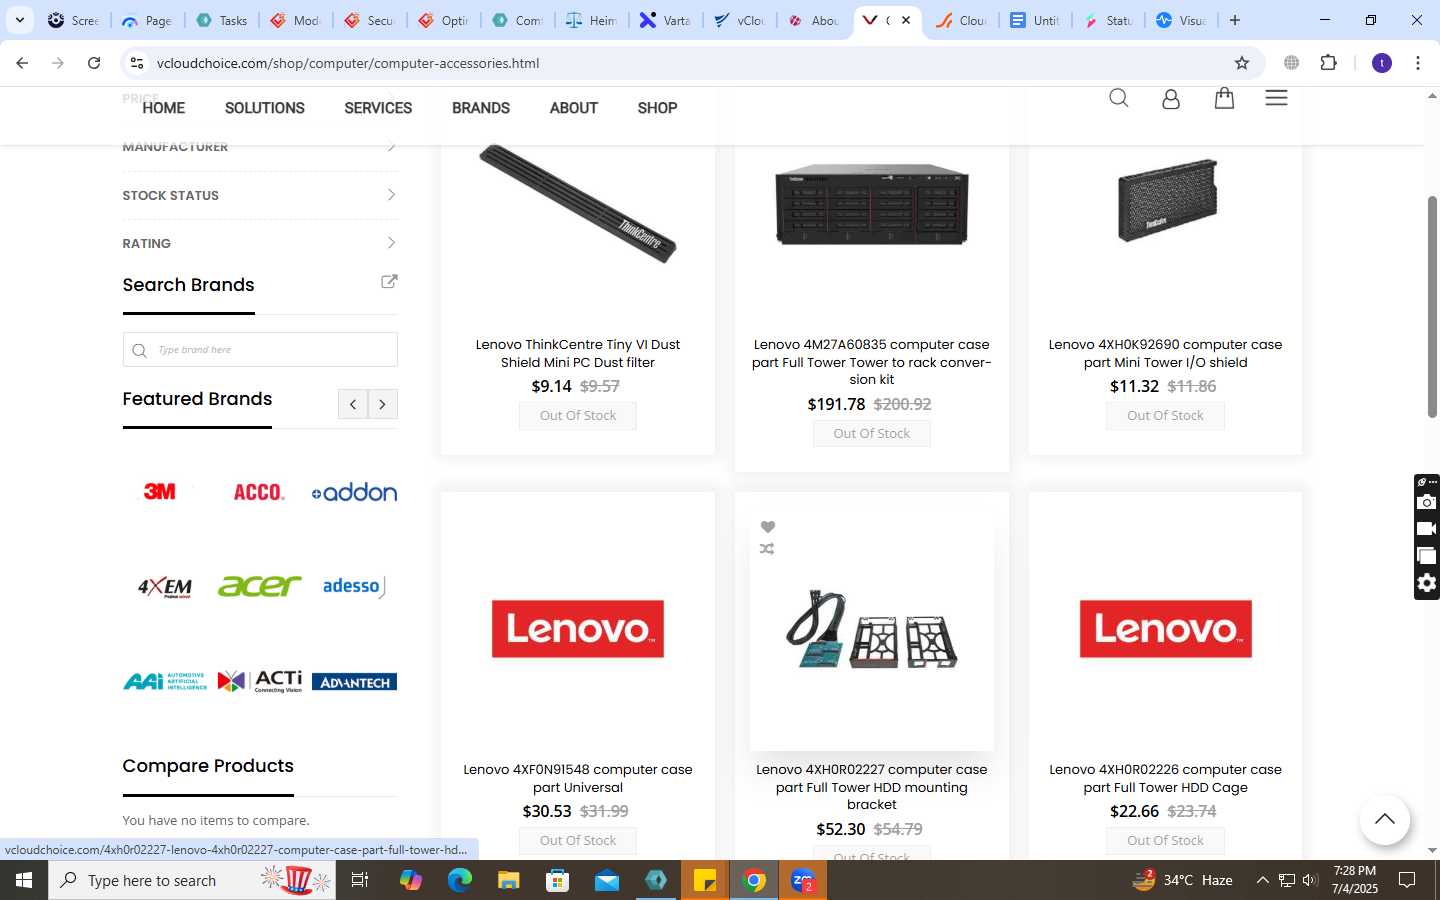Open Lenovo ThinkCentre Tiny VI Dust Shield link
The height and width of the screenshot is (900, 1440).
pyautogui.click(x=578, y=353)
